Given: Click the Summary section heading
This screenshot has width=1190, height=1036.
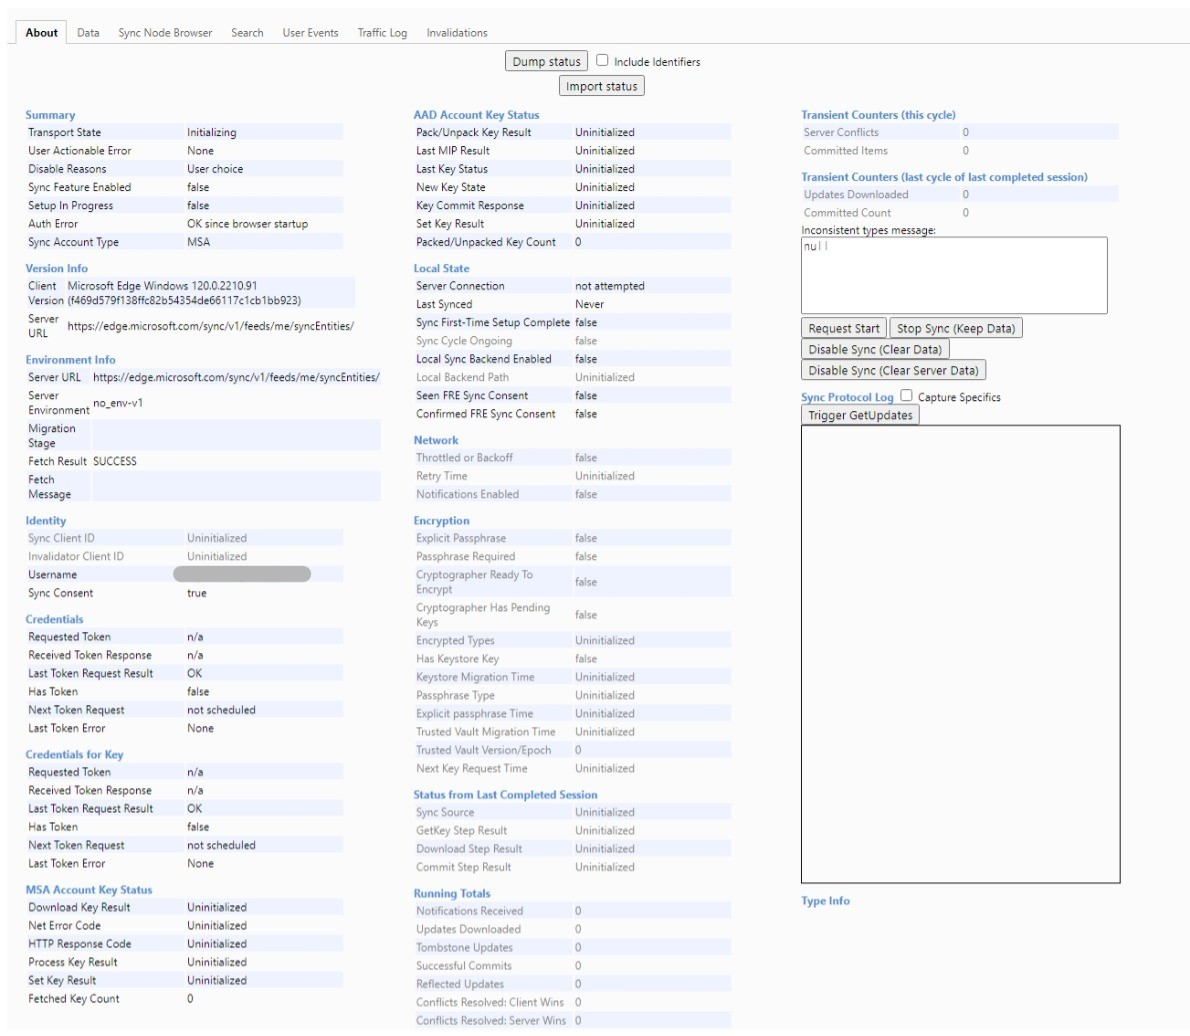Looking at the screenshot, I should coord(50,115).
